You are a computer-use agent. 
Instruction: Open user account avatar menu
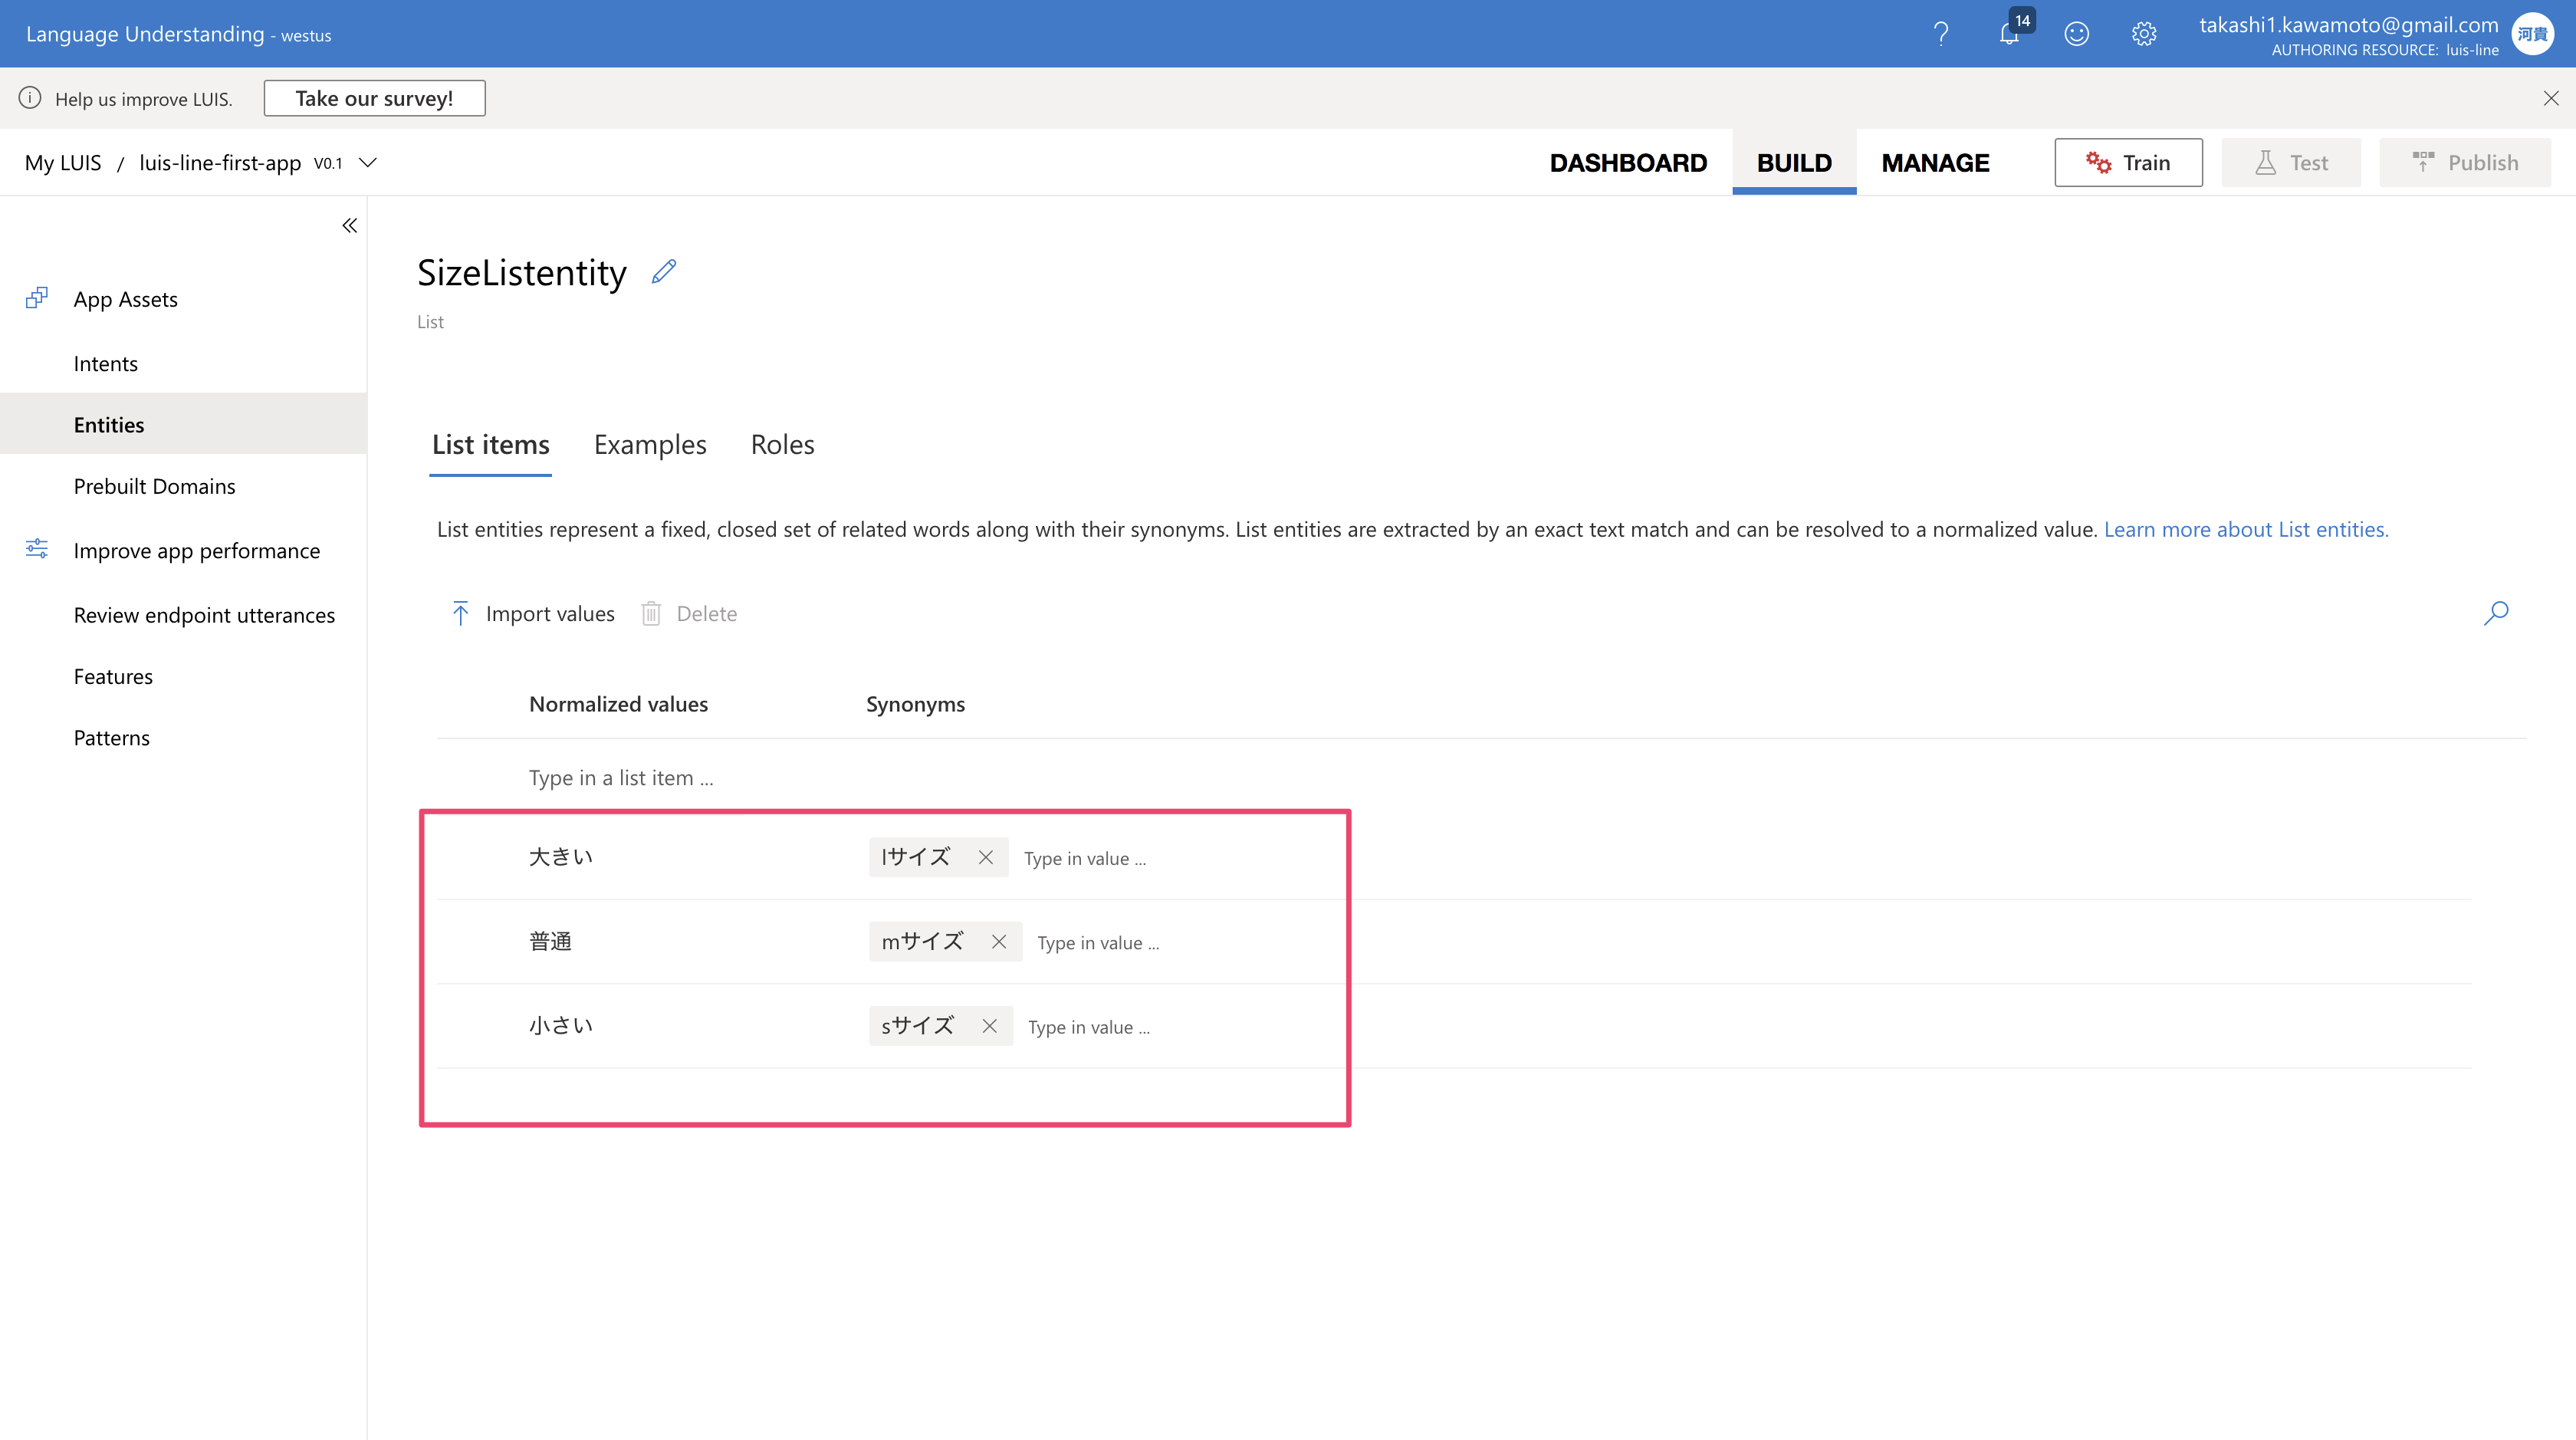click(2533, 34)
